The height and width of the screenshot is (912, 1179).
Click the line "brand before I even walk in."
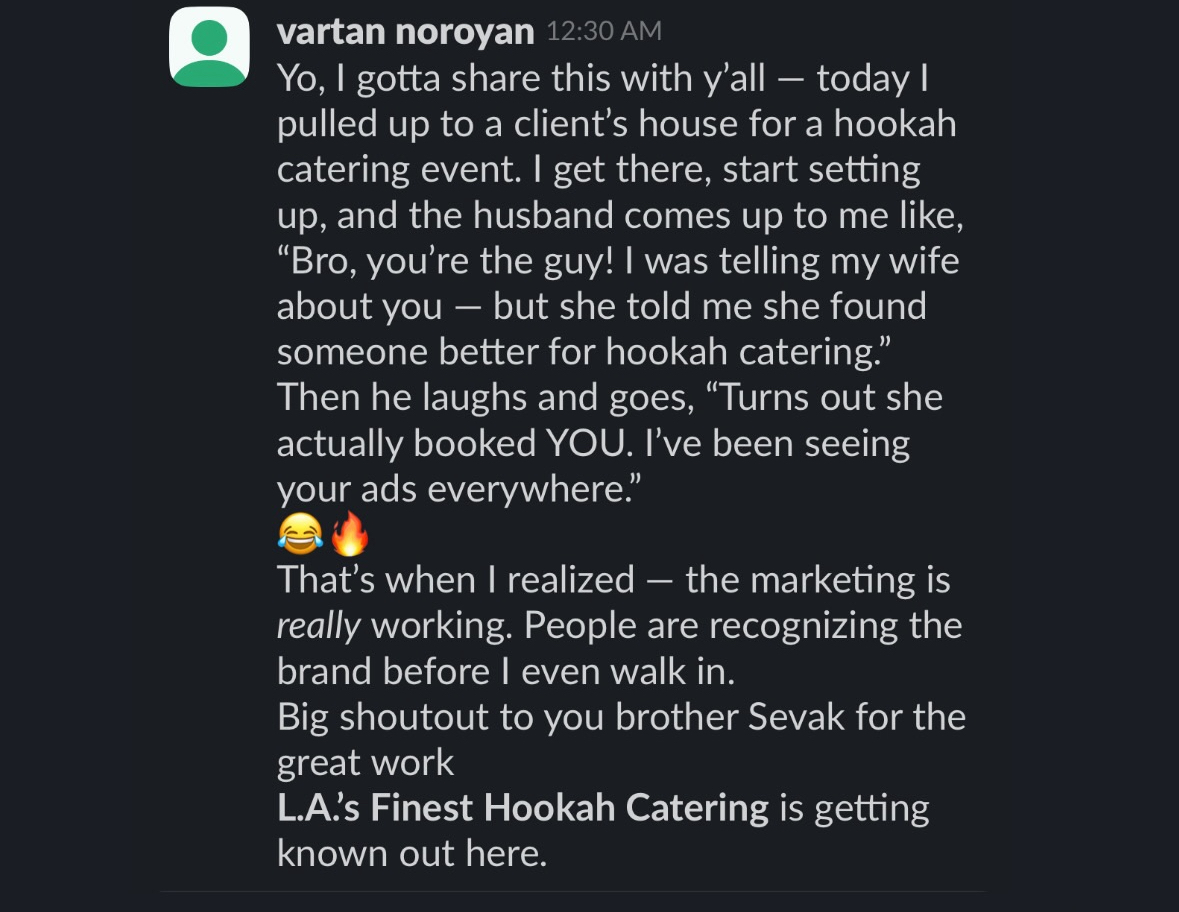pyautogui.click(x=505, y=671)
